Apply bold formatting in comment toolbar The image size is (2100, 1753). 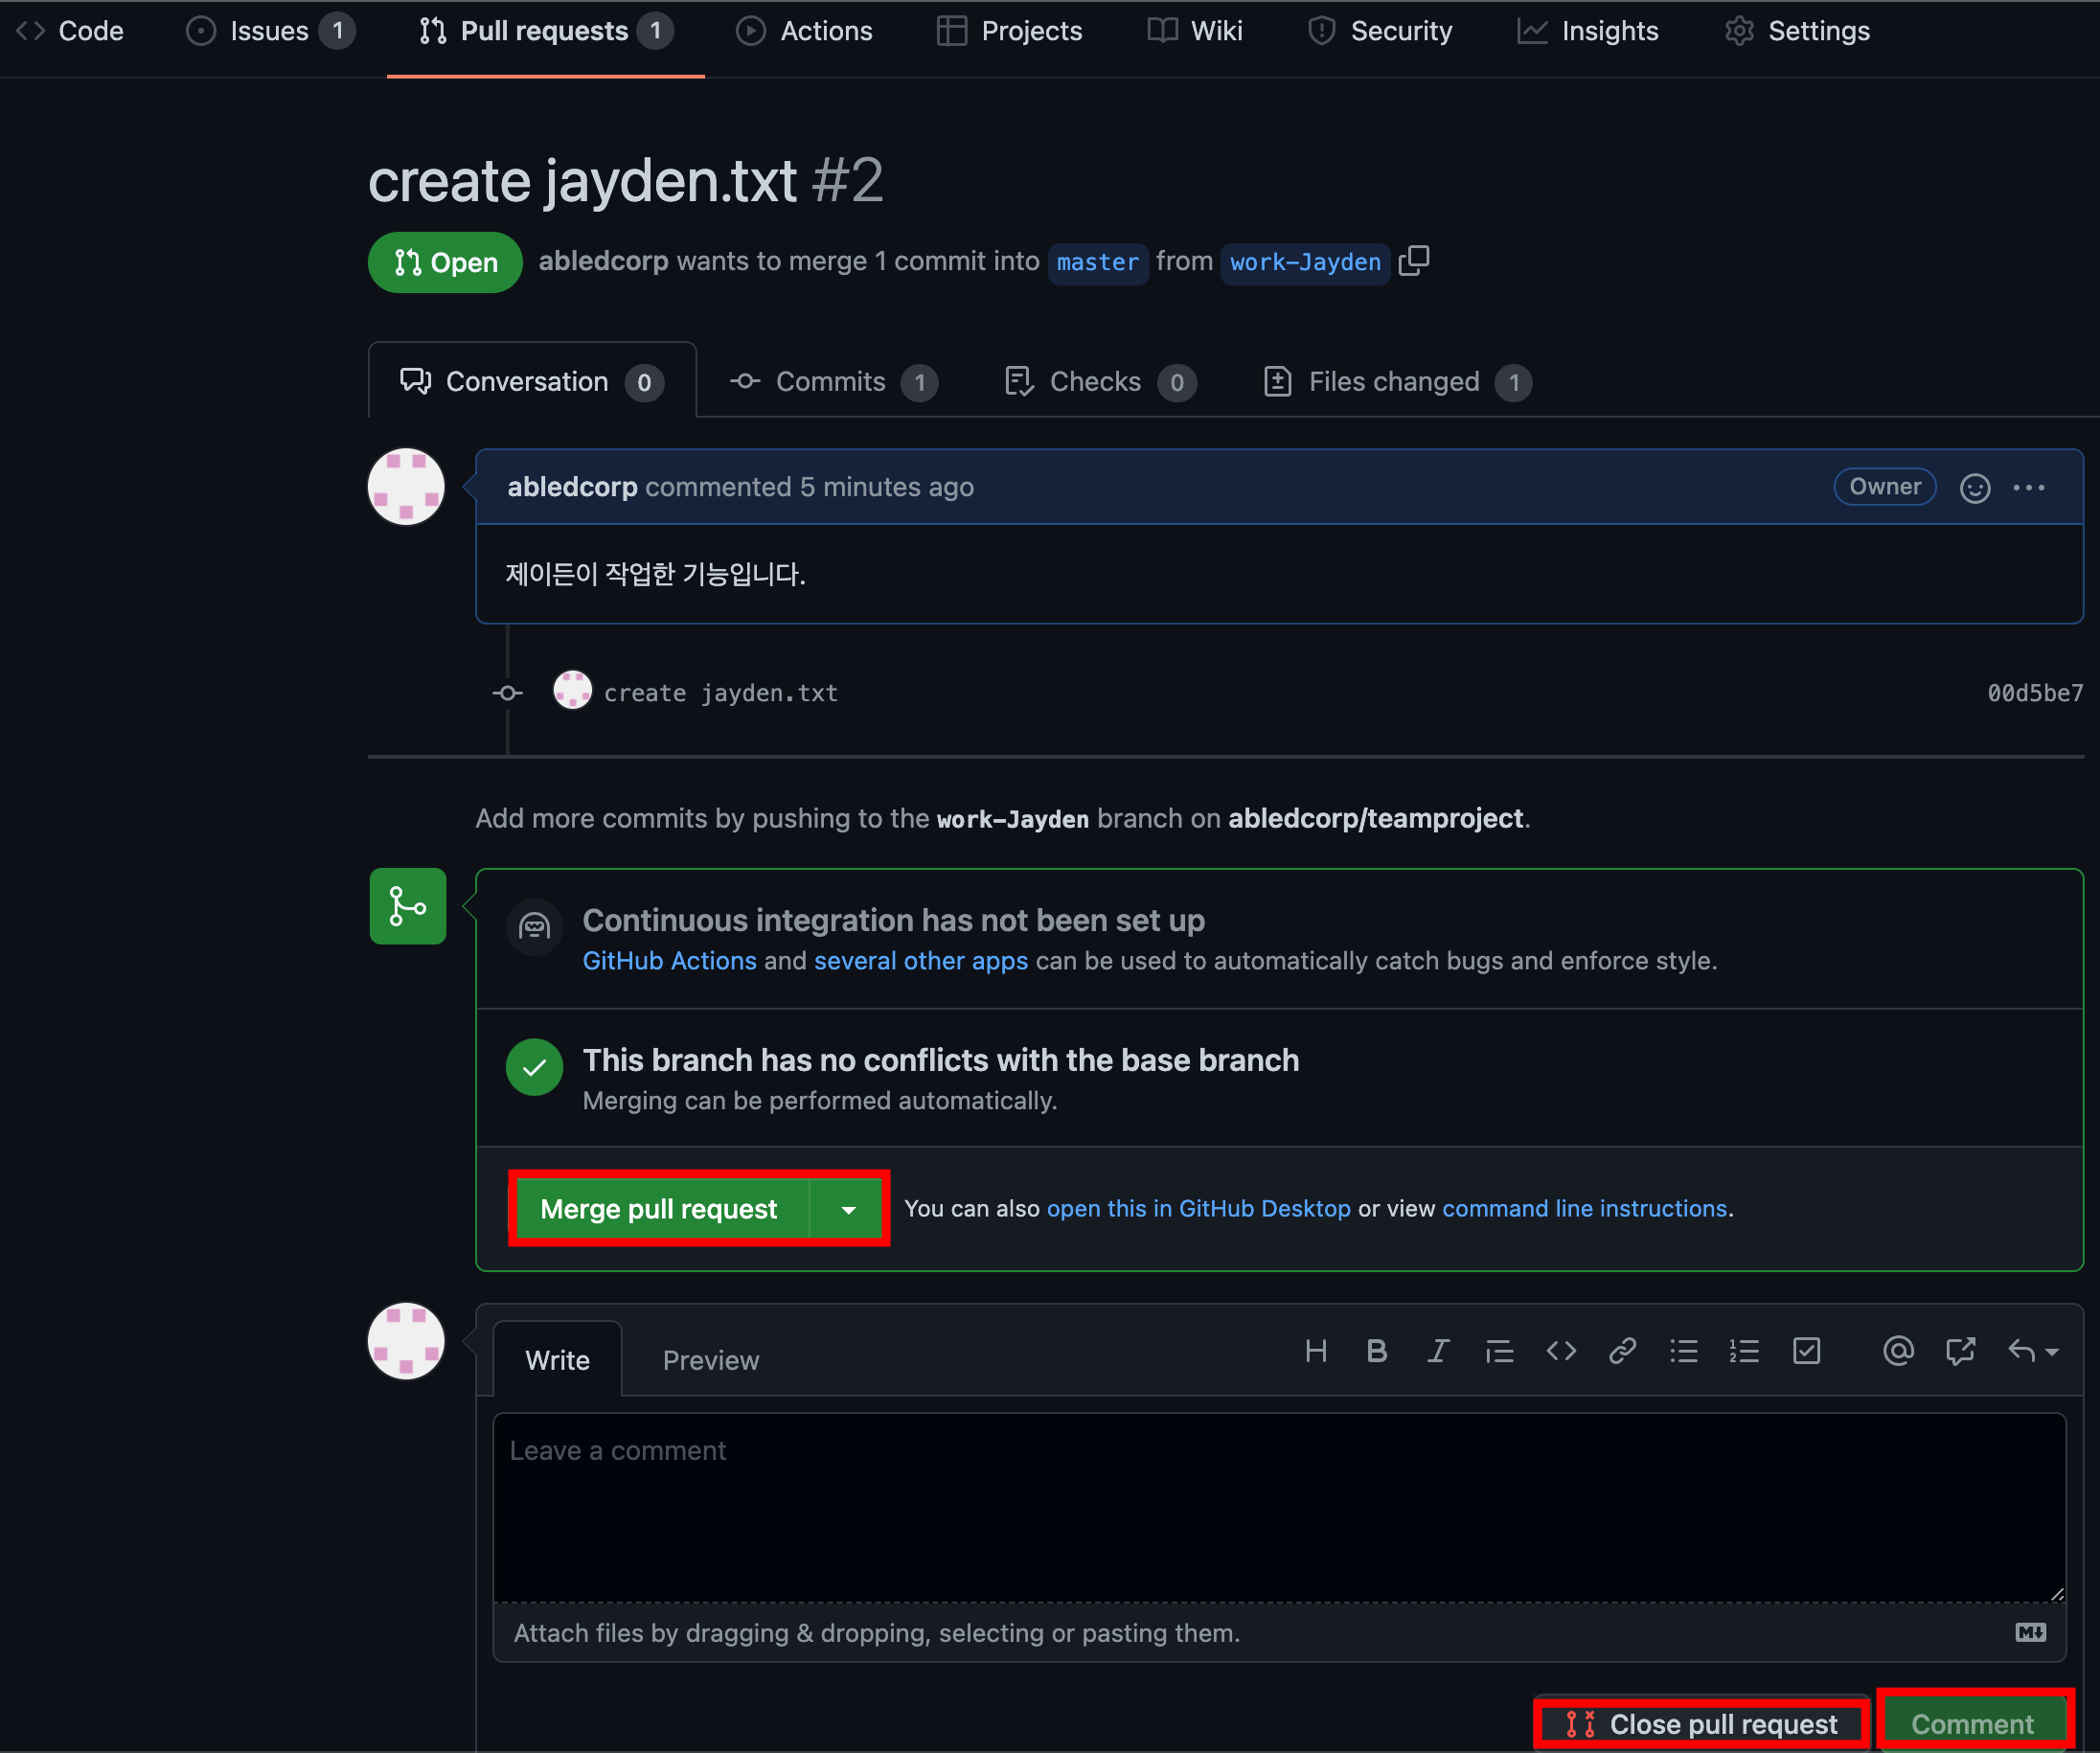[1377, 1352]
